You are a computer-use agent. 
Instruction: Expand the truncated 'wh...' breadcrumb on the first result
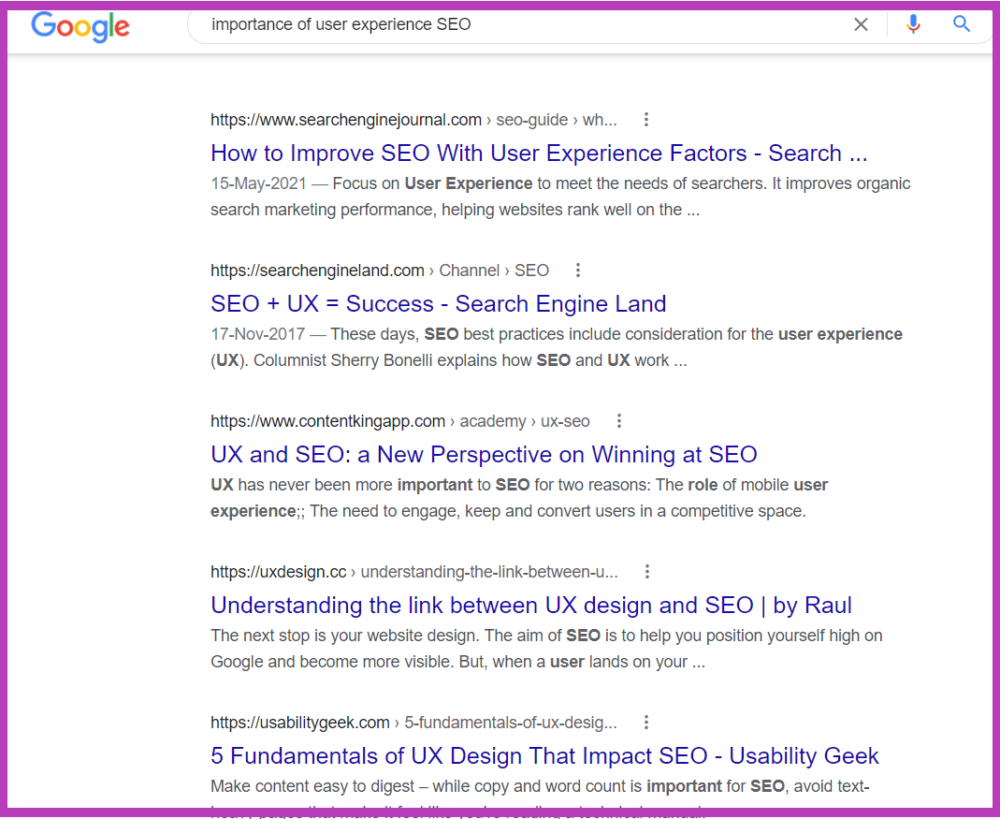[x=601, y=119]
